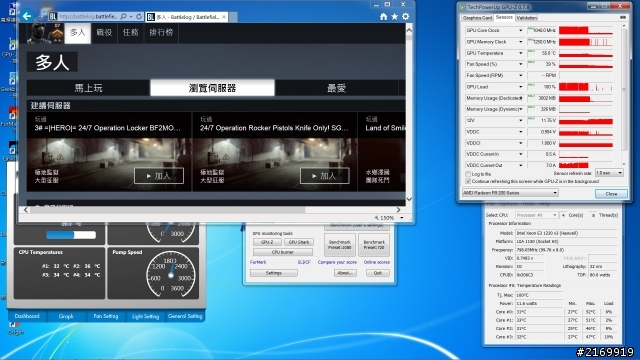Click the Battlelog address bar
Image resolution: width=640 pixels, height=360 pixels.
coord(88,17)
